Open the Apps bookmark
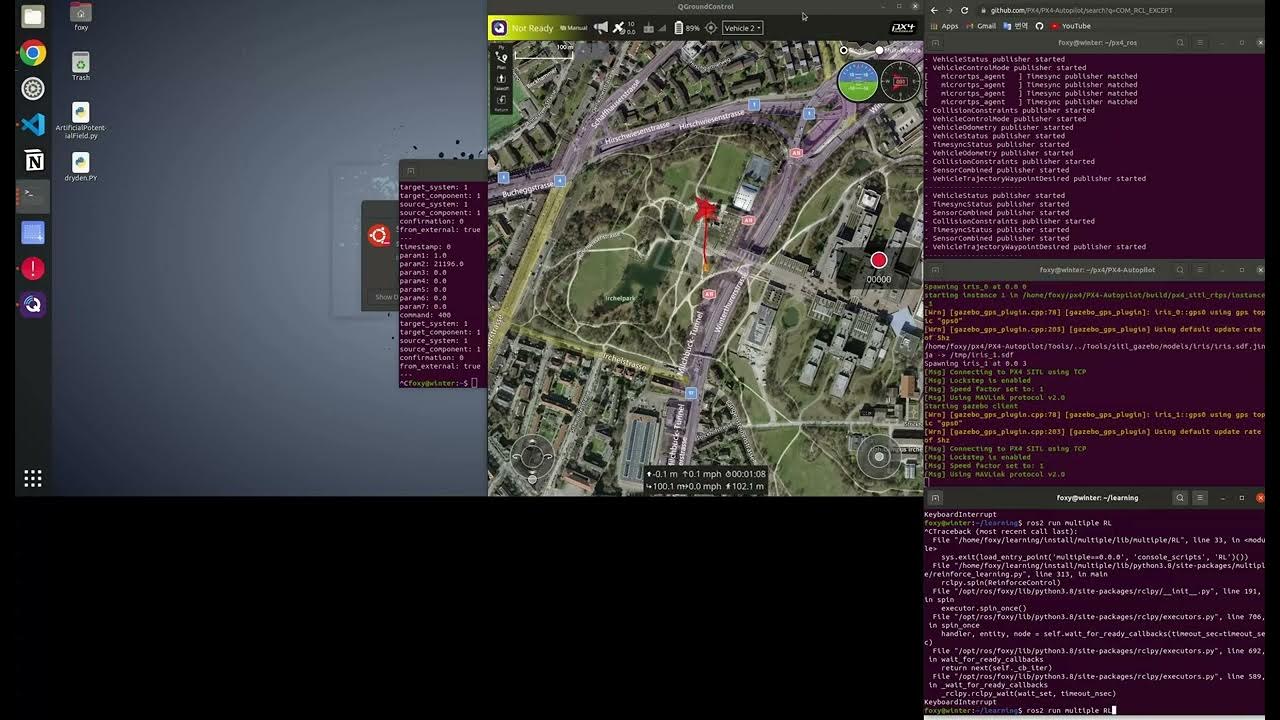1280x720 pixels. [944, 26]
